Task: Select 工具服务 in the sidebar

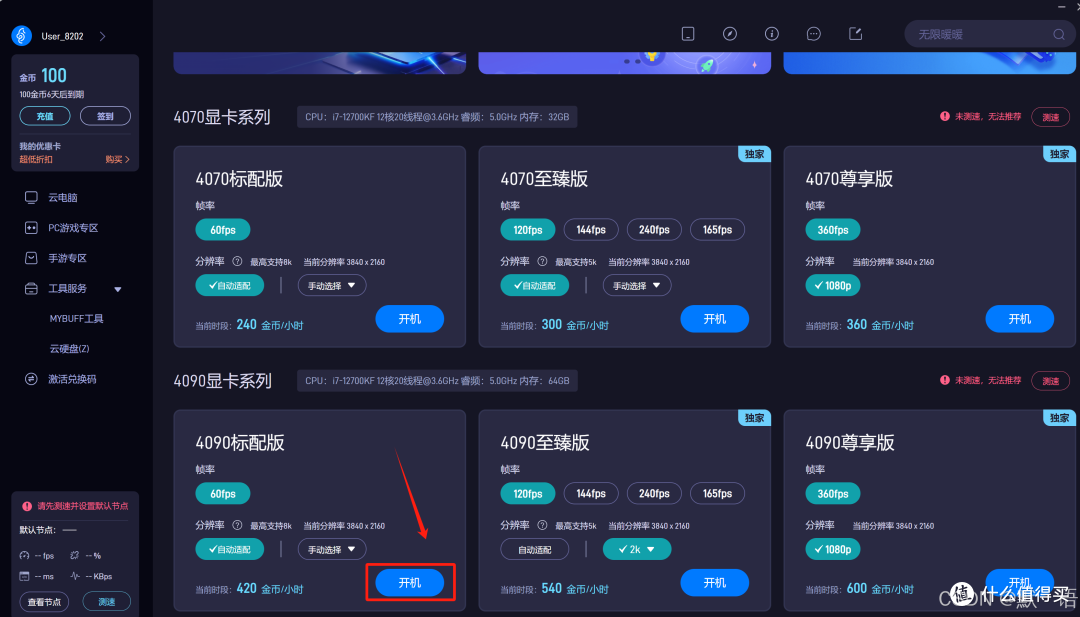Action: pyautogui.click(x=68, y=289)
